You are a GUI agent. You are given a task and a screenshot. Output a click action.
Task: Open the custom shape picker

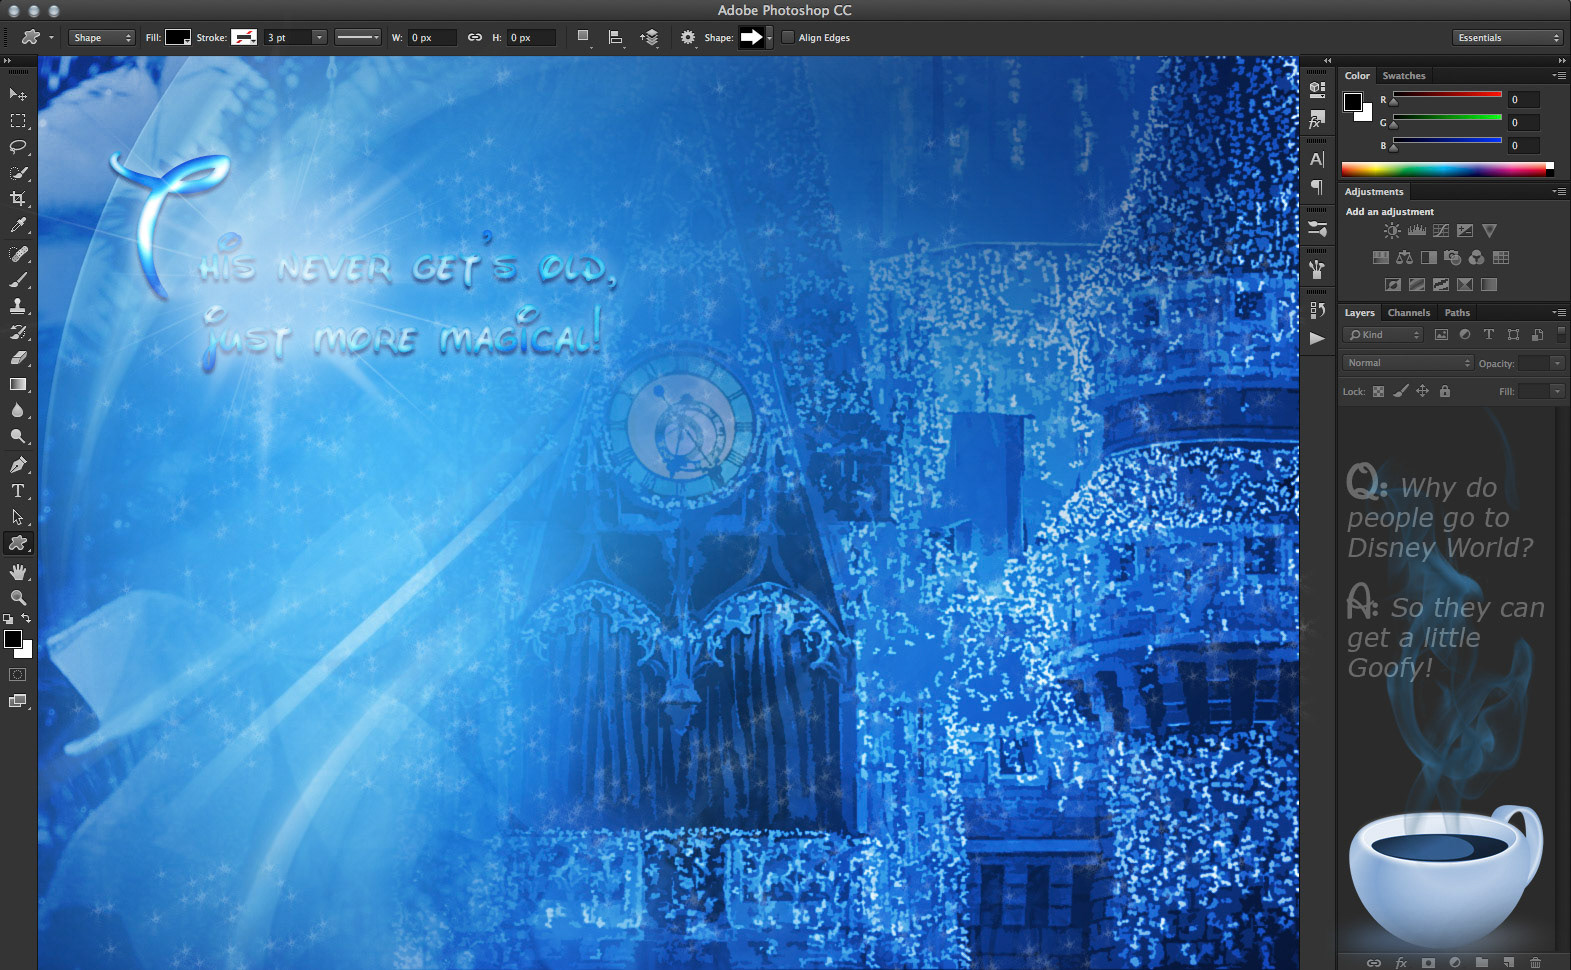click(x=769, y=38)
